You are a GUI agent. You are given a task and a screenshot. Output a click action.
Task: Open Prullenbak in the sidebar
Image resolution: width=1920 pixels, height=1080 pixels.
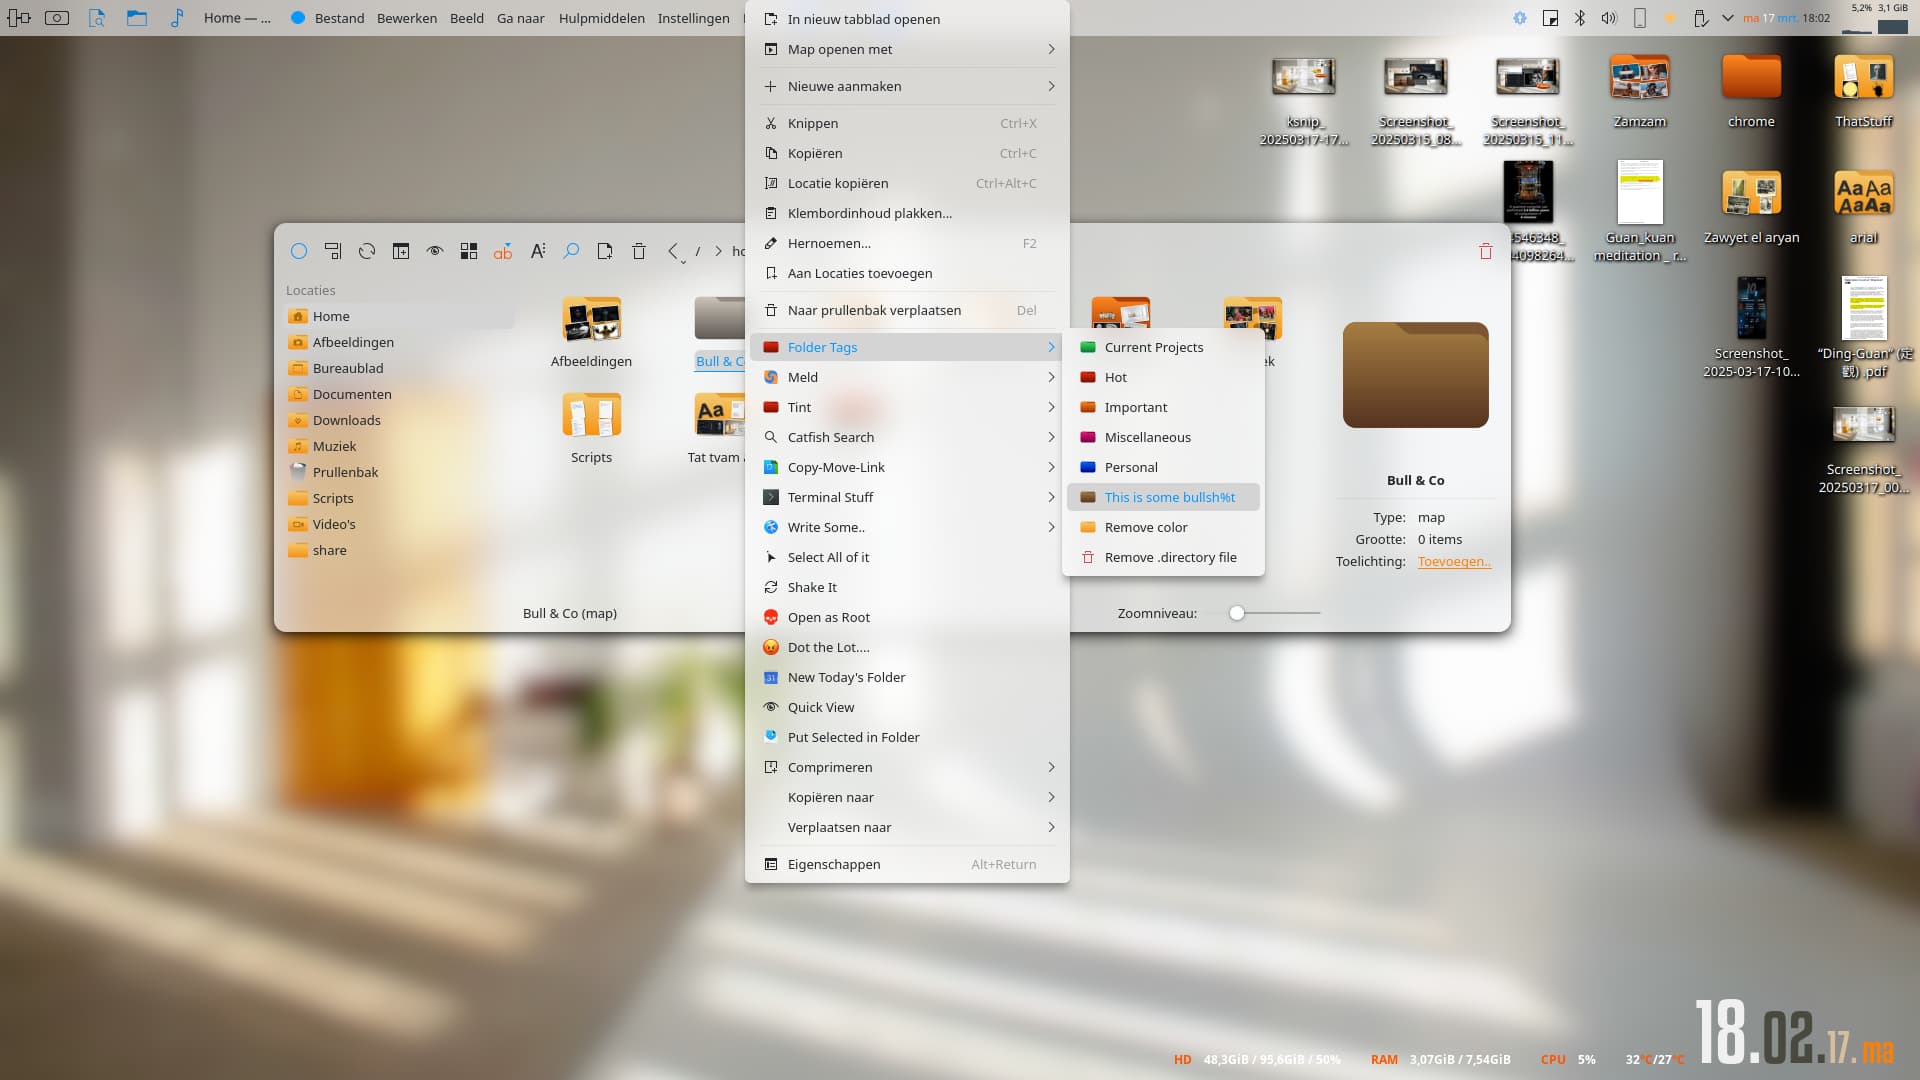point(400,472)
